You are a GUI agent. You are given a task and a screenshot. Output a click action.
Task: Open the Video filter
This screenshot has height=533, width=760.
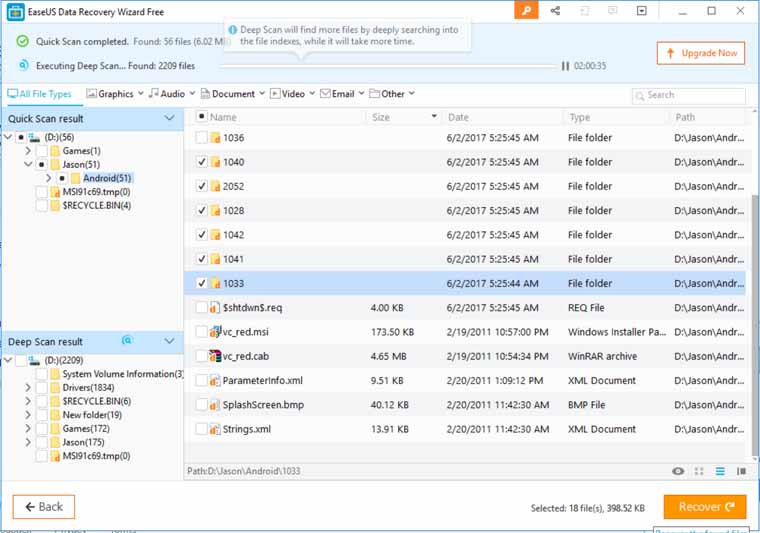[293, 94]
